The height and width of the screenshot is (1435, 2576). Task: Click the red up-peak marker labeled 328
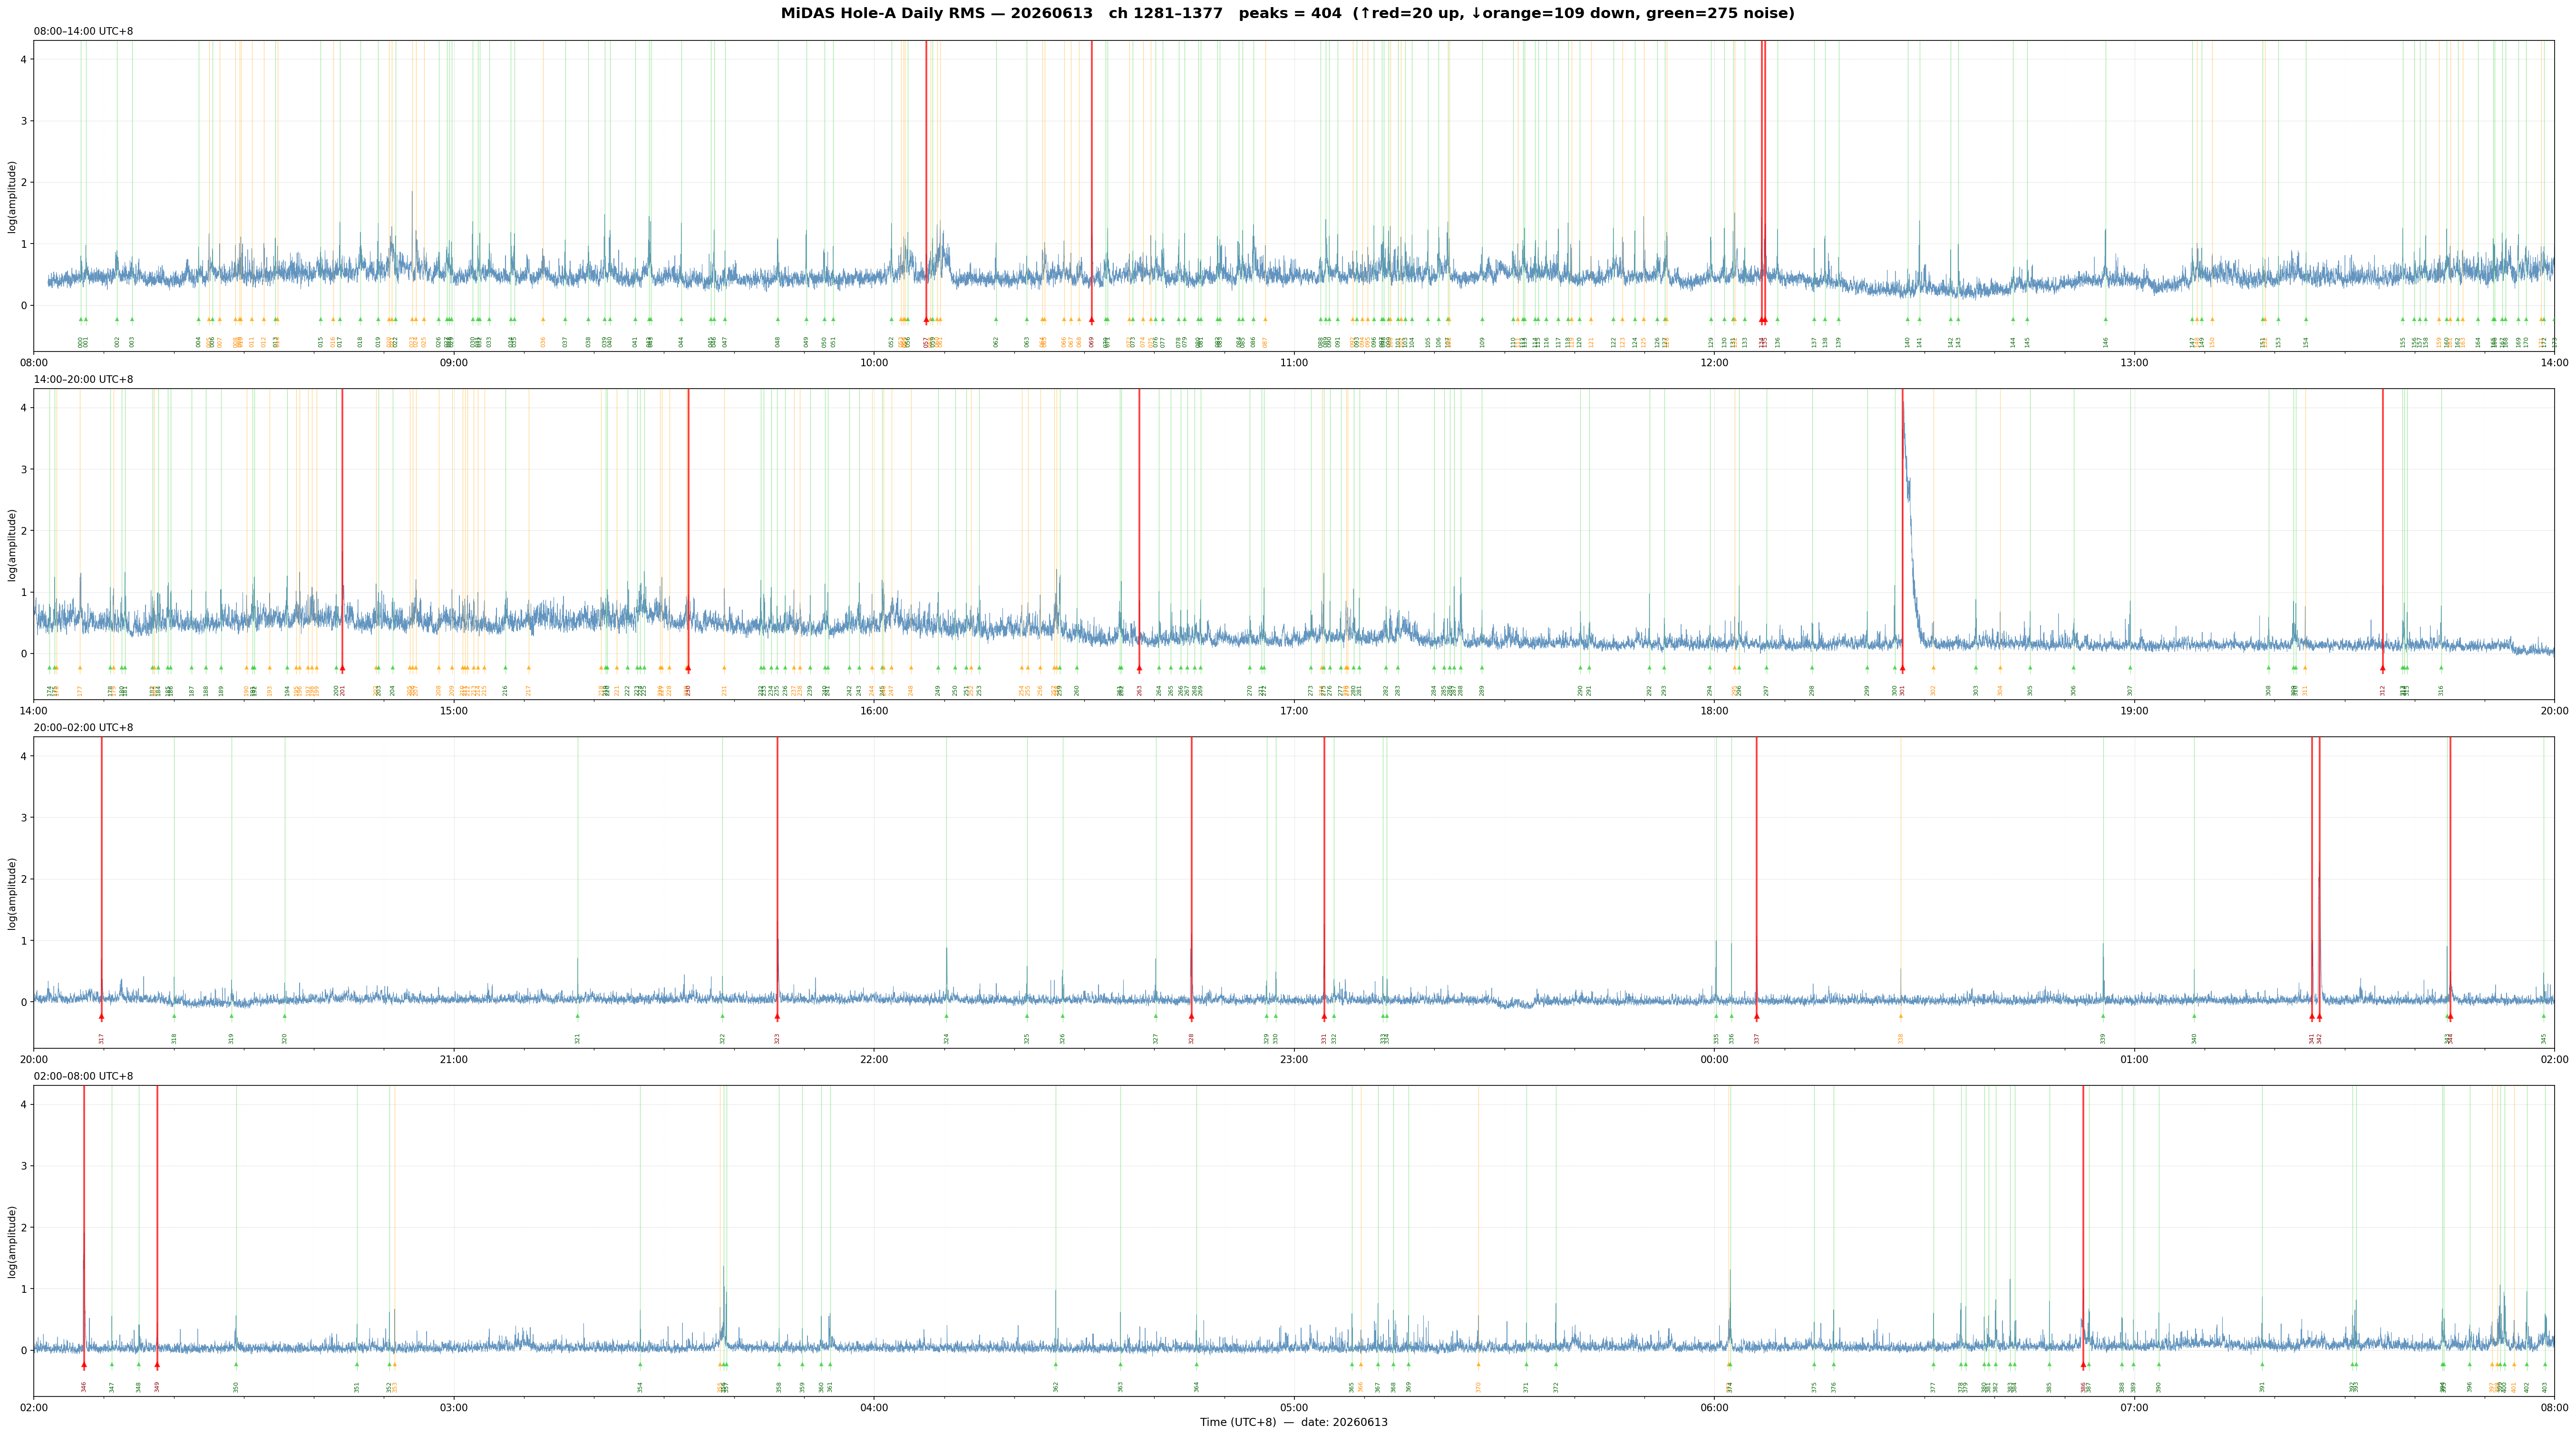pos(1191,1017)
